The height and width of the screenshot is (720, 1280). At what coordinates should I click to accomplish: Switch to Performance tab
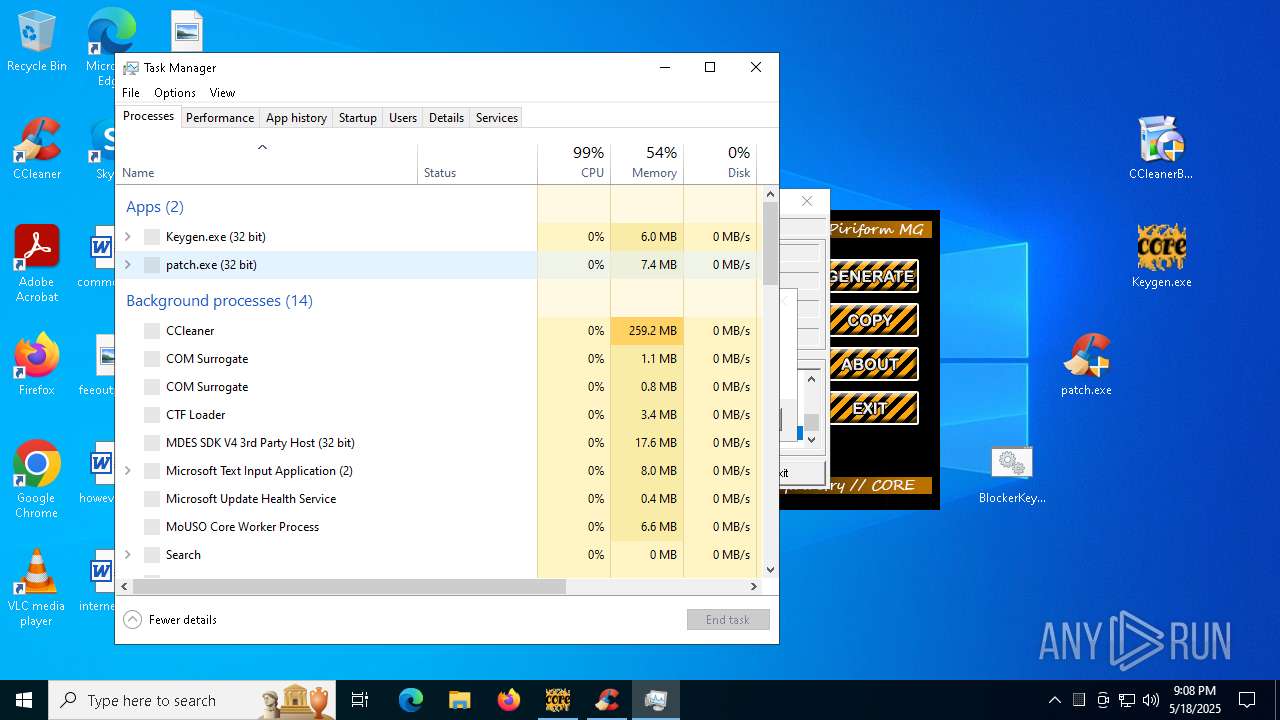pyautogui.click(x=220, y=118)
